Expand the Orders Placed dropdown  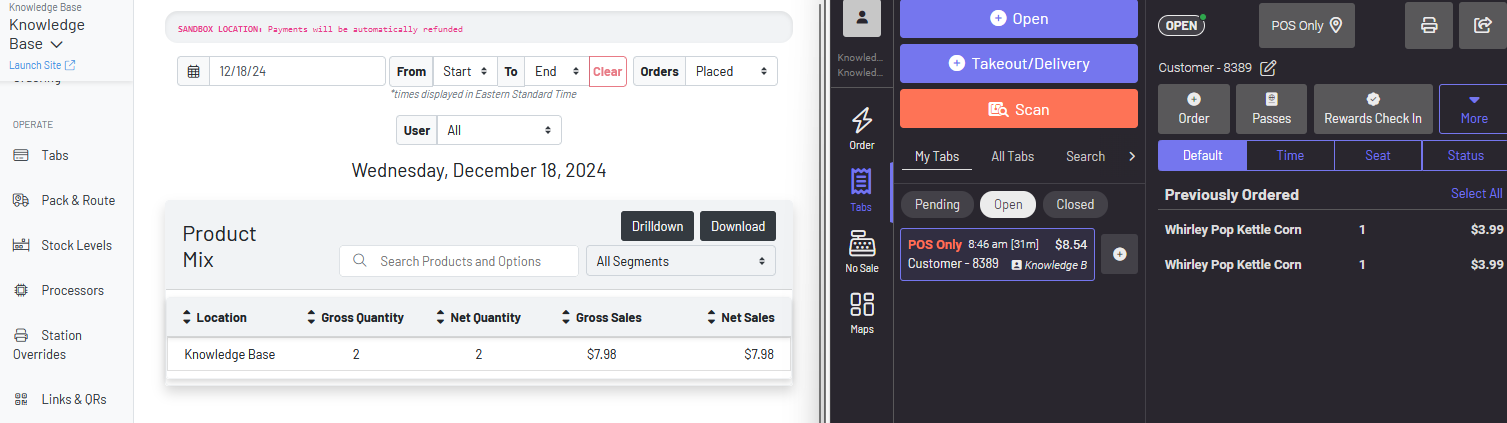(730, 72)
